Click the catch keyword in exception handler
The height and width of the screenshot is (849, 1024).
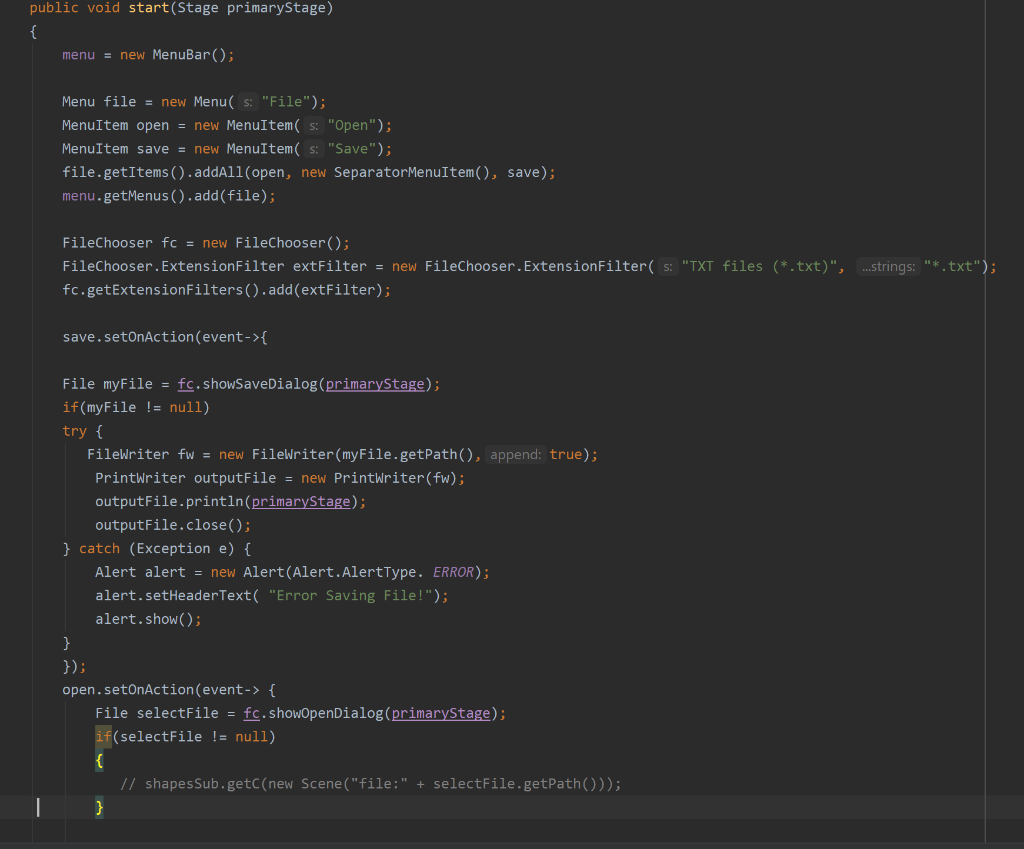coord(99,548)
